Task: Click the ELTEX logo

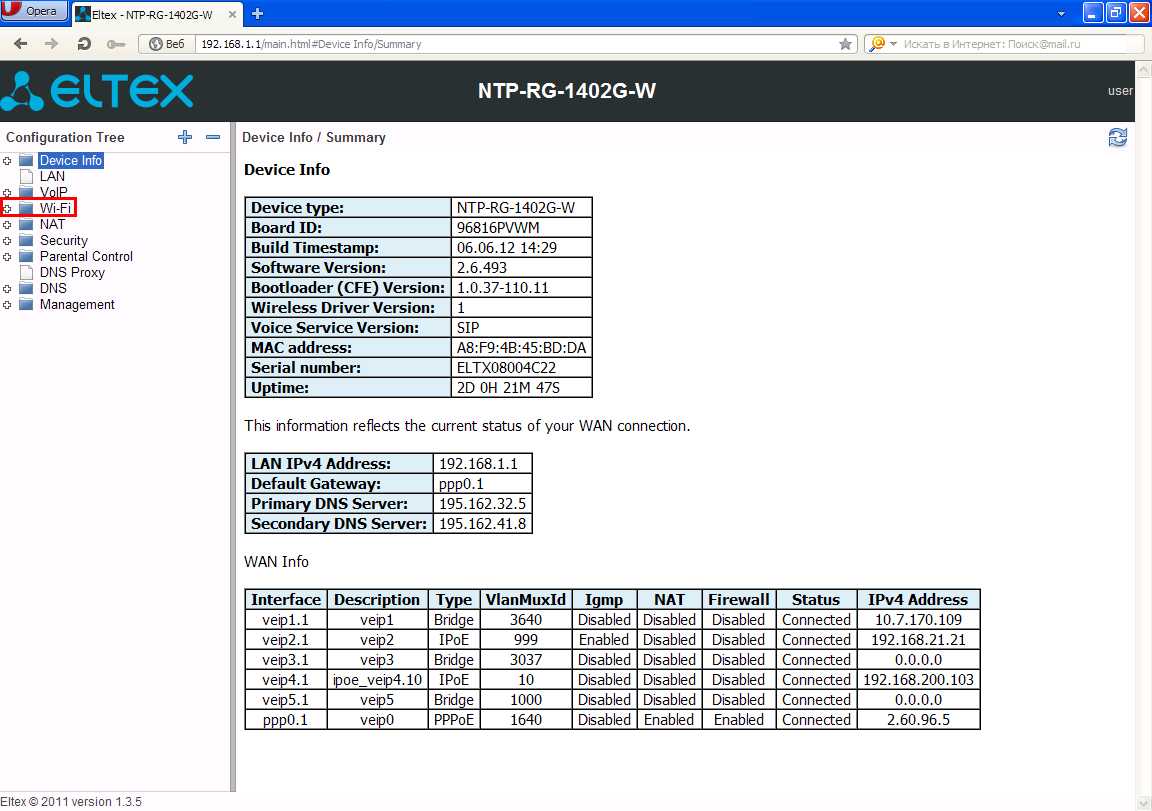Action: pos(97,92)
